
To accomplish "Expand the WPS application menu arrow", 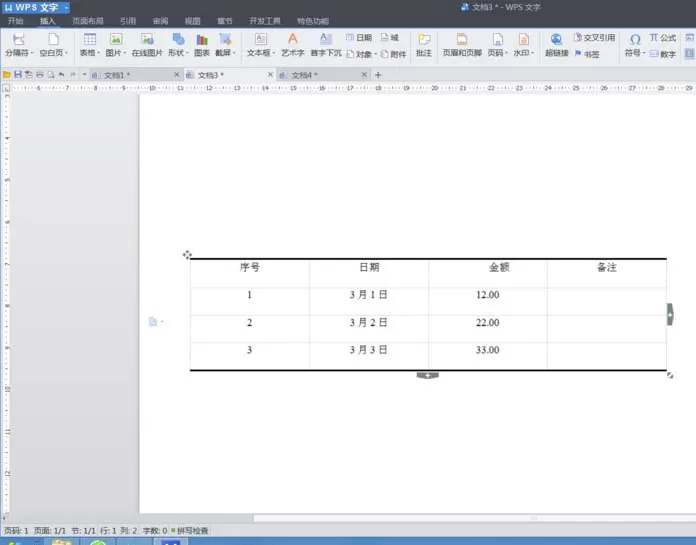I will 66,8.
